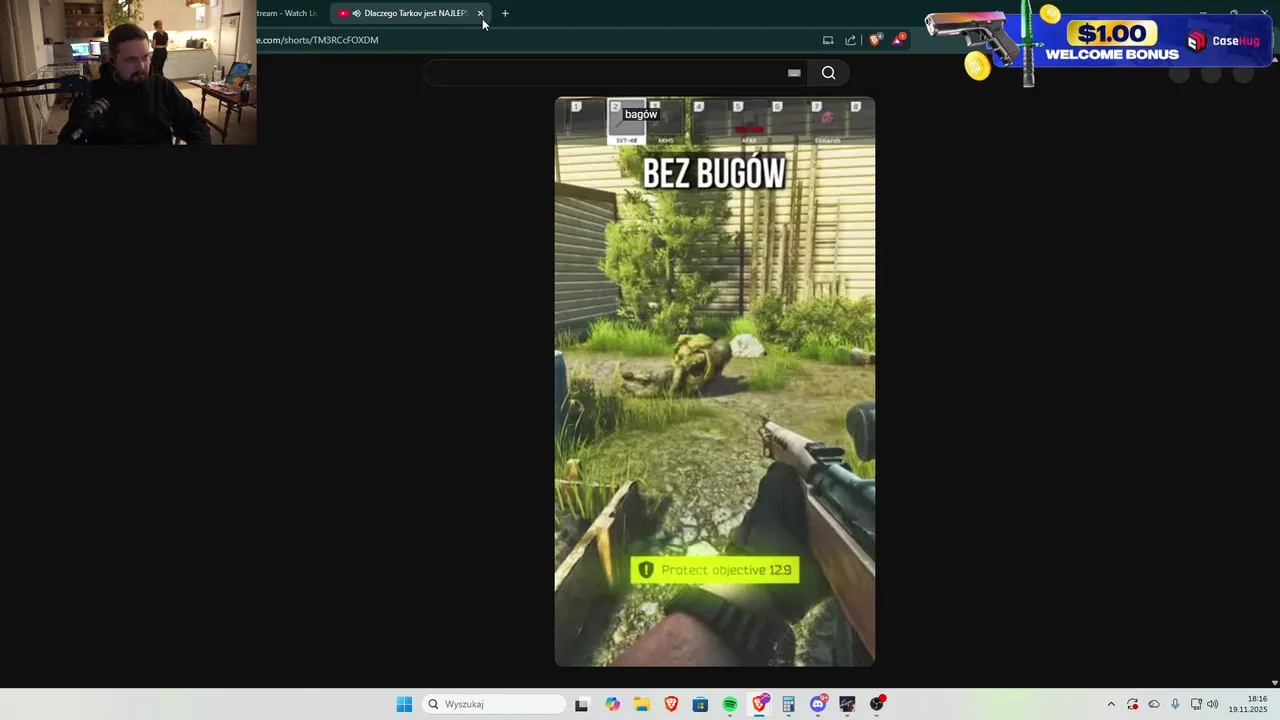Open the volume speaker tray icon
Screen dimensions: 1280x720
coord(1213,704)
